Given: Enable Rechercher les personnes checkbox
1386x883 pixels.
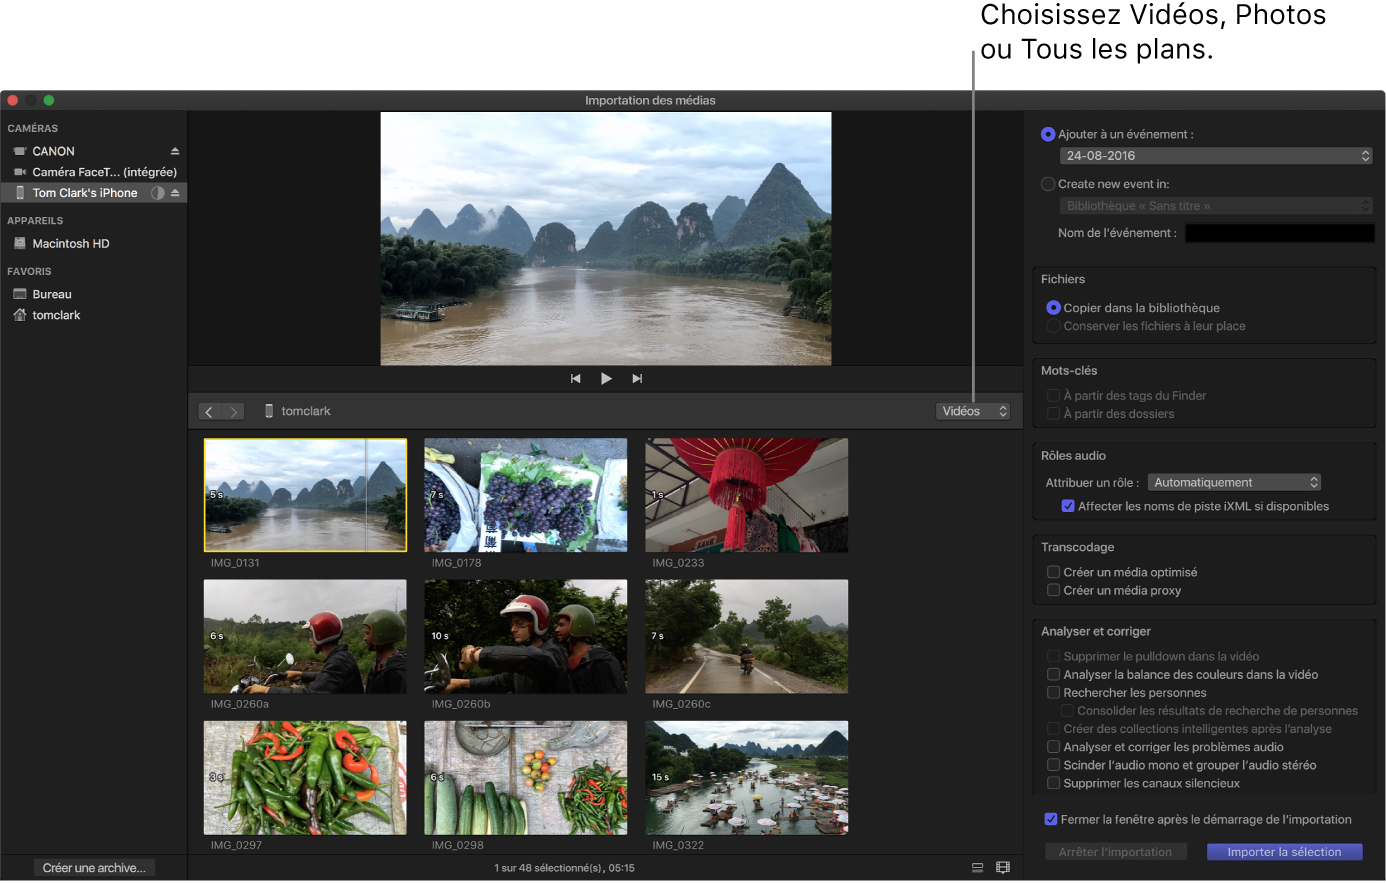Looking at the screenshot, I should [1053, 693].
